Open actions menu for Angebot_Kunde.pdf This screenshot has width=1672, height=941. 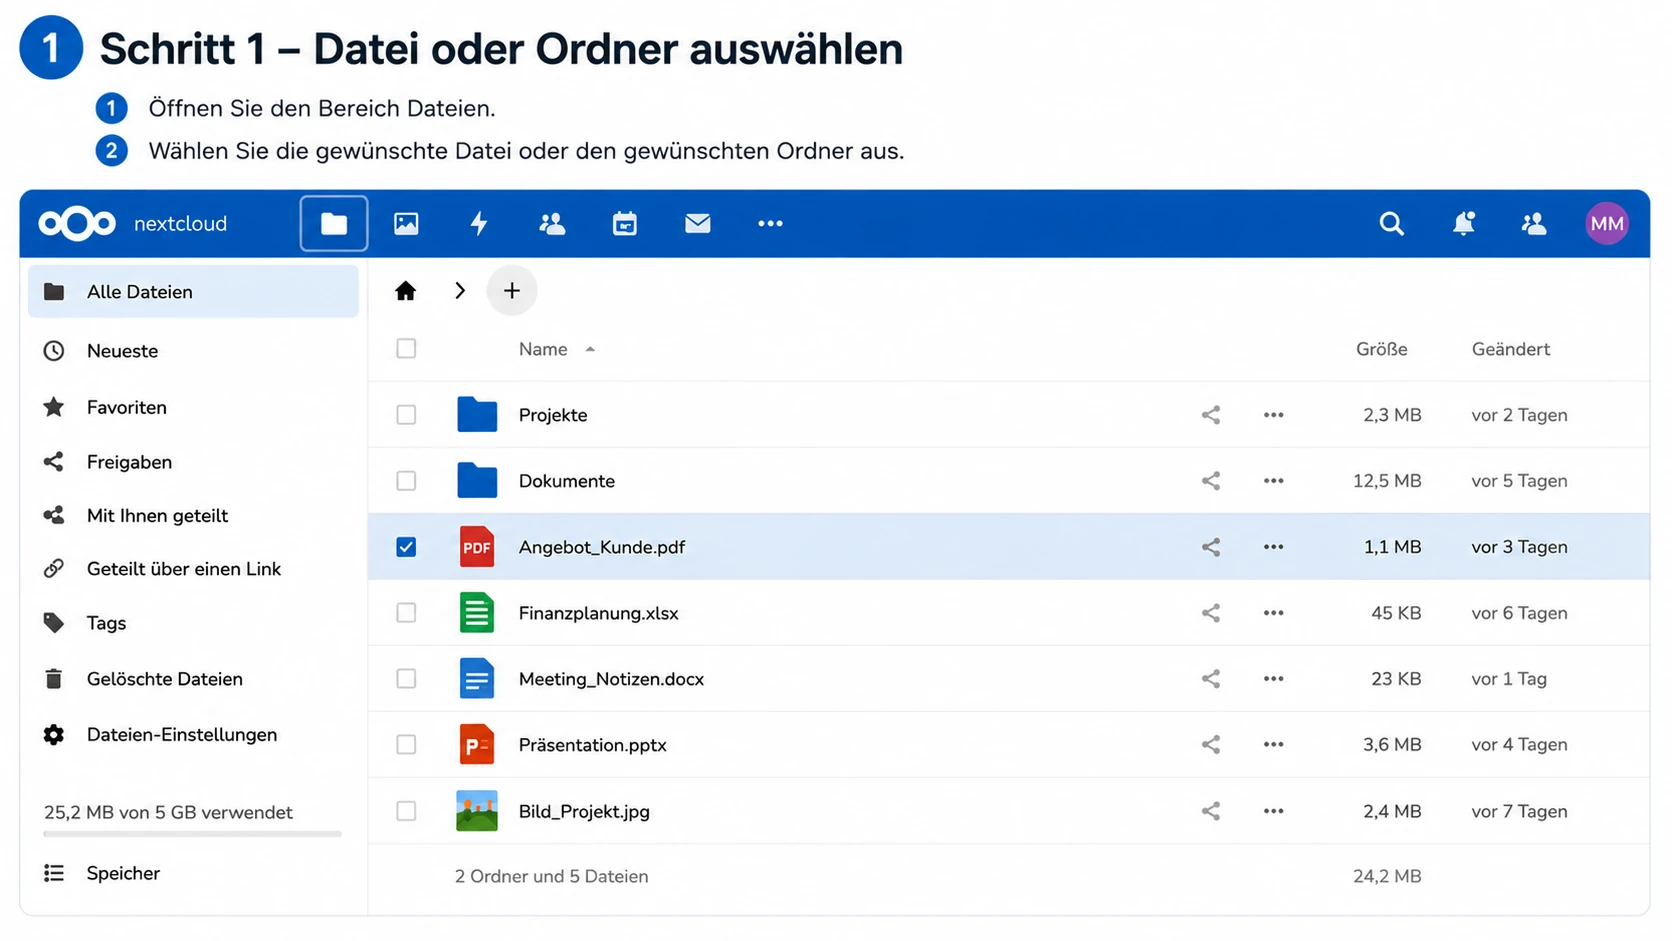(x=1273, y=547)
